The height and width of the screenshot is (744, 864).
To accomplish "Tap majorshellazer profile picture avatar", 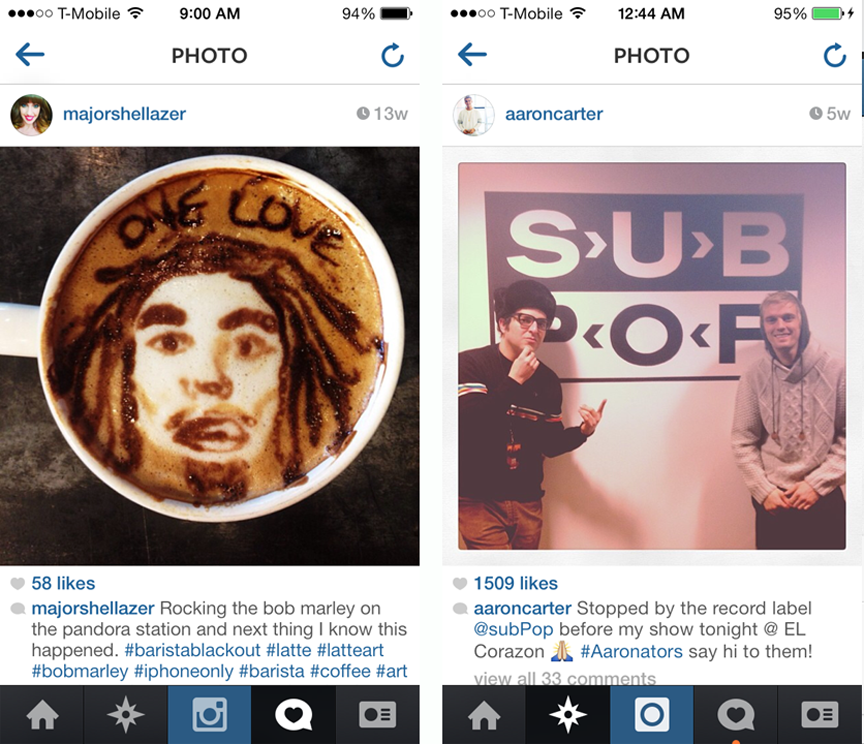I will [x=31, y=115].
